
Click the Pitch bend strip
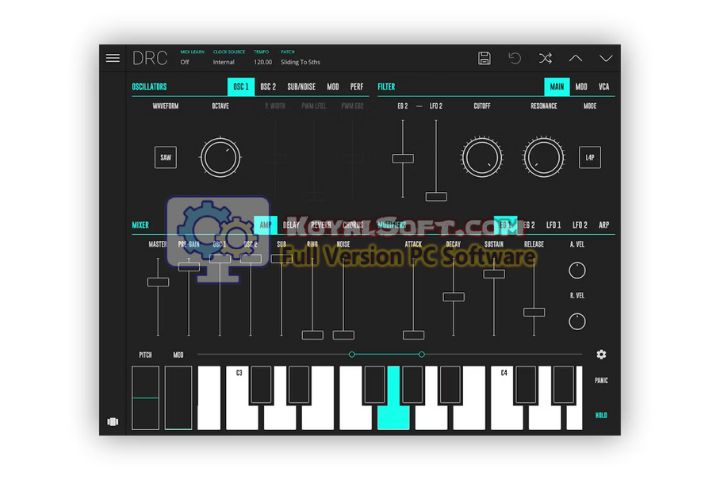[145, 398]
